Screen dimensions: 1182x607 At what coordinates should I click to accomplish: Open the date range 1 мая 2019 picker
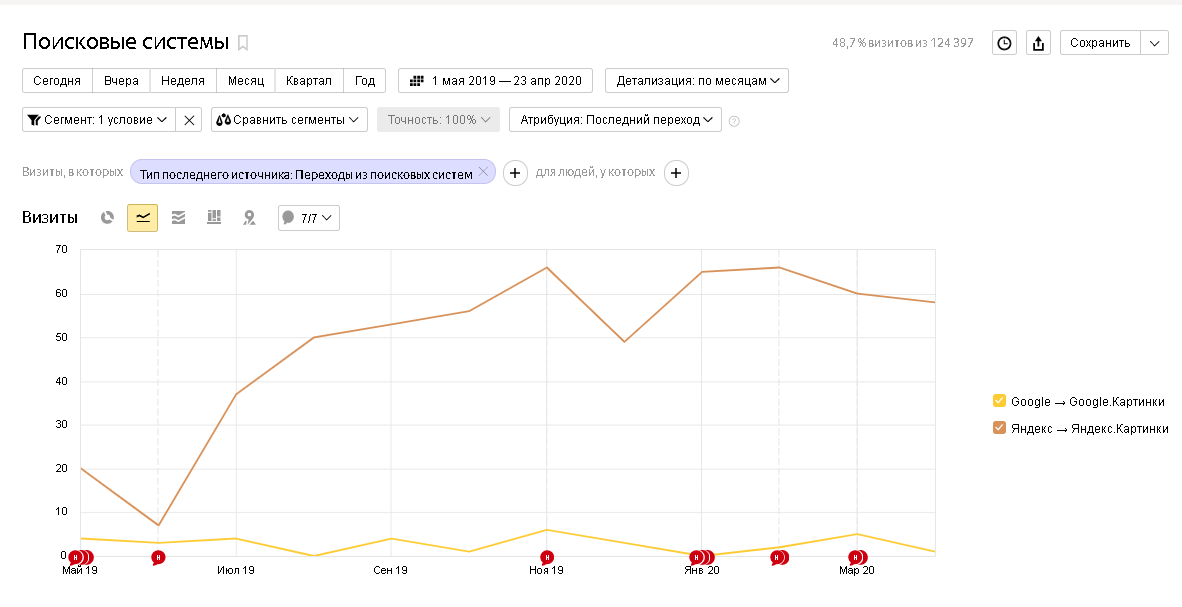pyautogui.click(x=495, y=81)
